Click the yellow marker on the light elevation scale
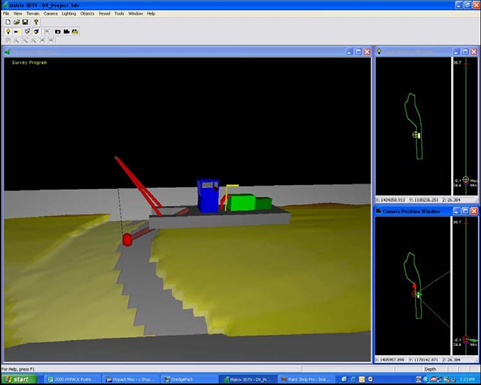 (466, 180)
